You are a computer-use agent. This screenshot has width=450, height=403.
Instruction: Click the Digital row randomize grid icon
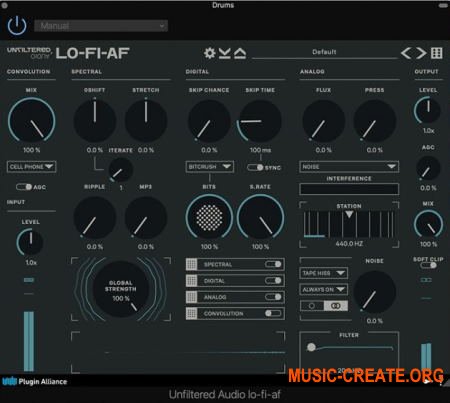pos(191,281)
